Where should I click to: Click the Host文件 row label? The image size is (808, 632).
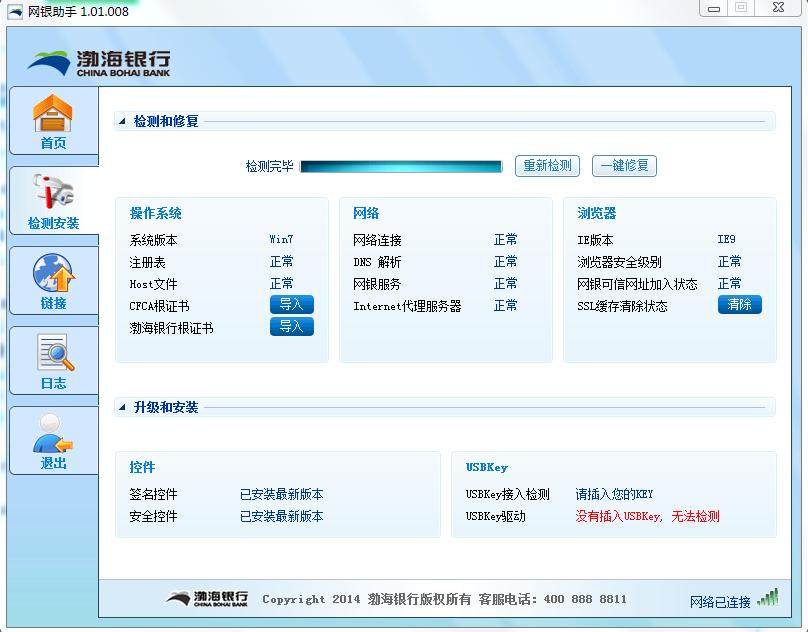pos(153,284)
